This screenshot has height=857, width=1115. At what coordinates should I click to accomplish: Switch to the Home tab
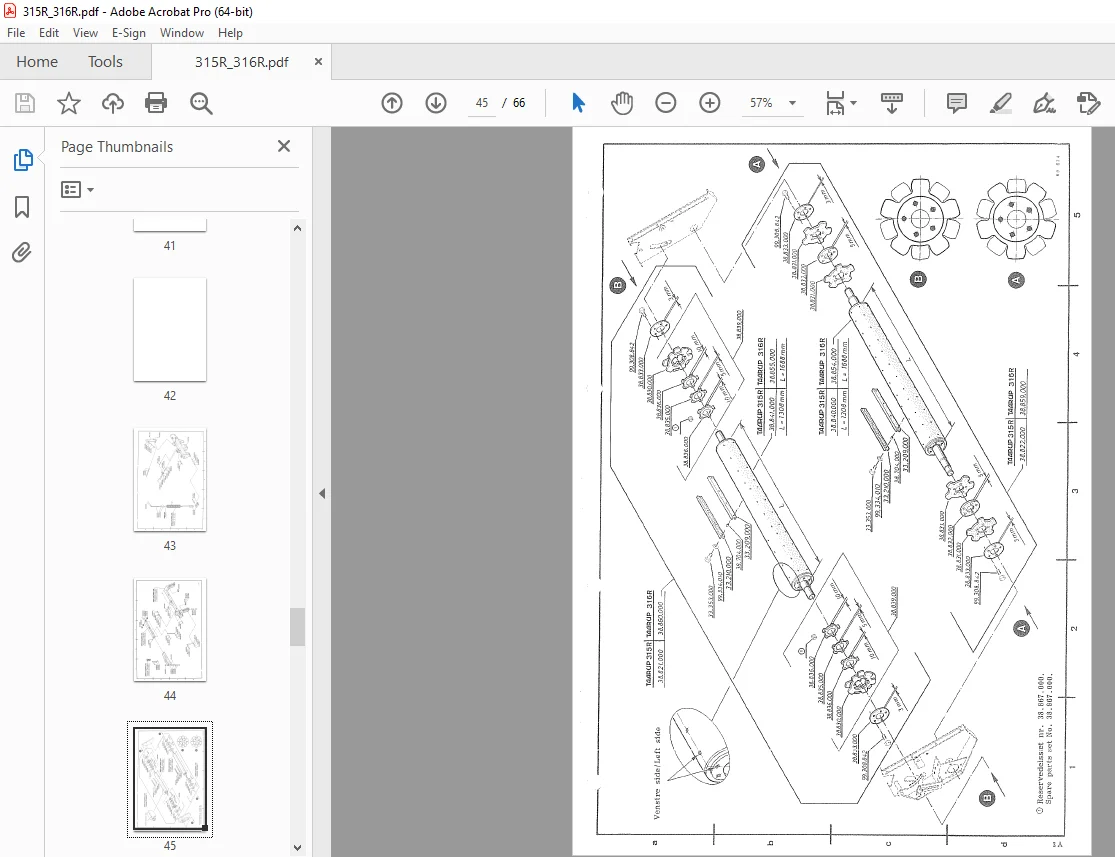(x=37, y=62)
